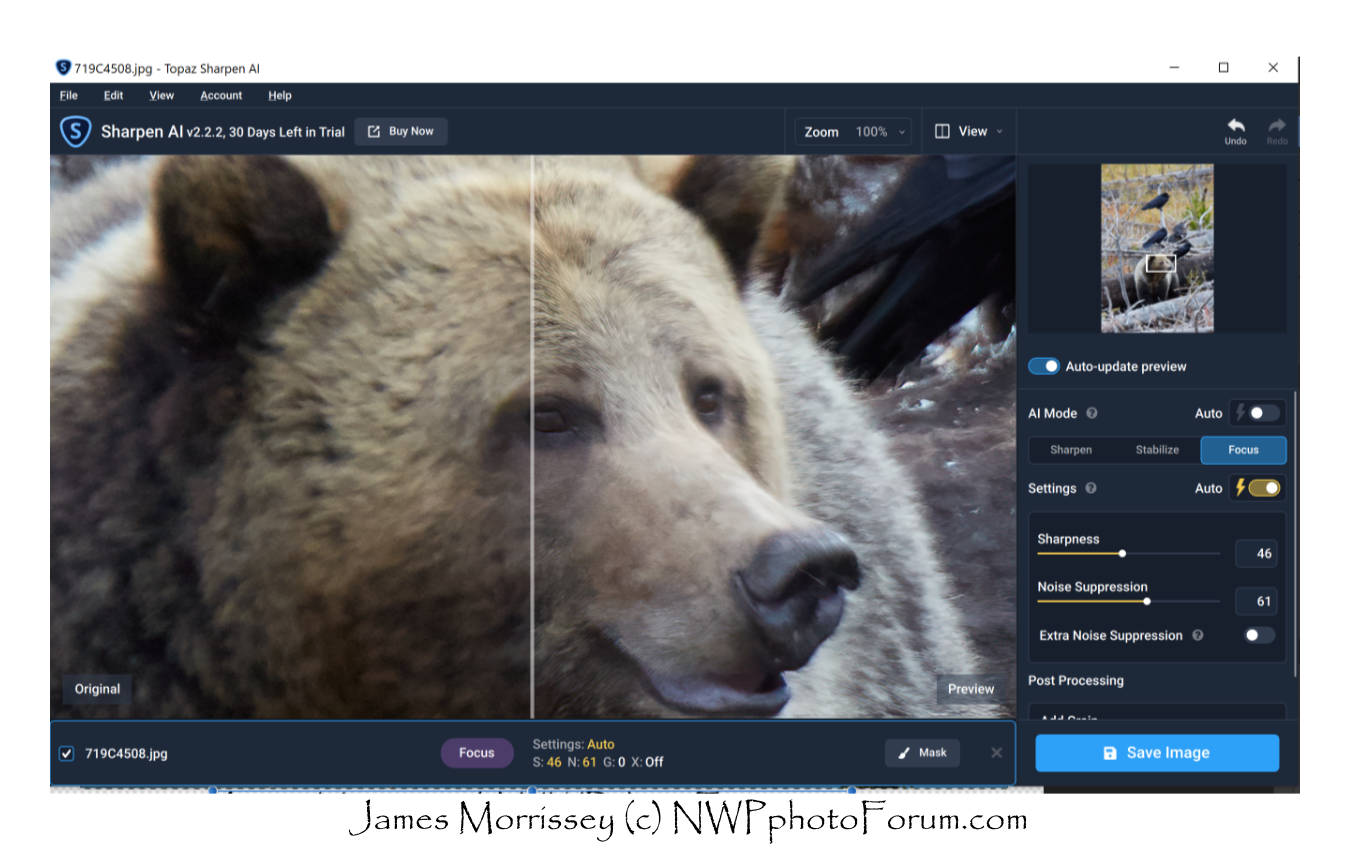The height and width of the screenshot is (850, 1350).
Task: Select the Focus mode tab
Action: [1243, 450]
